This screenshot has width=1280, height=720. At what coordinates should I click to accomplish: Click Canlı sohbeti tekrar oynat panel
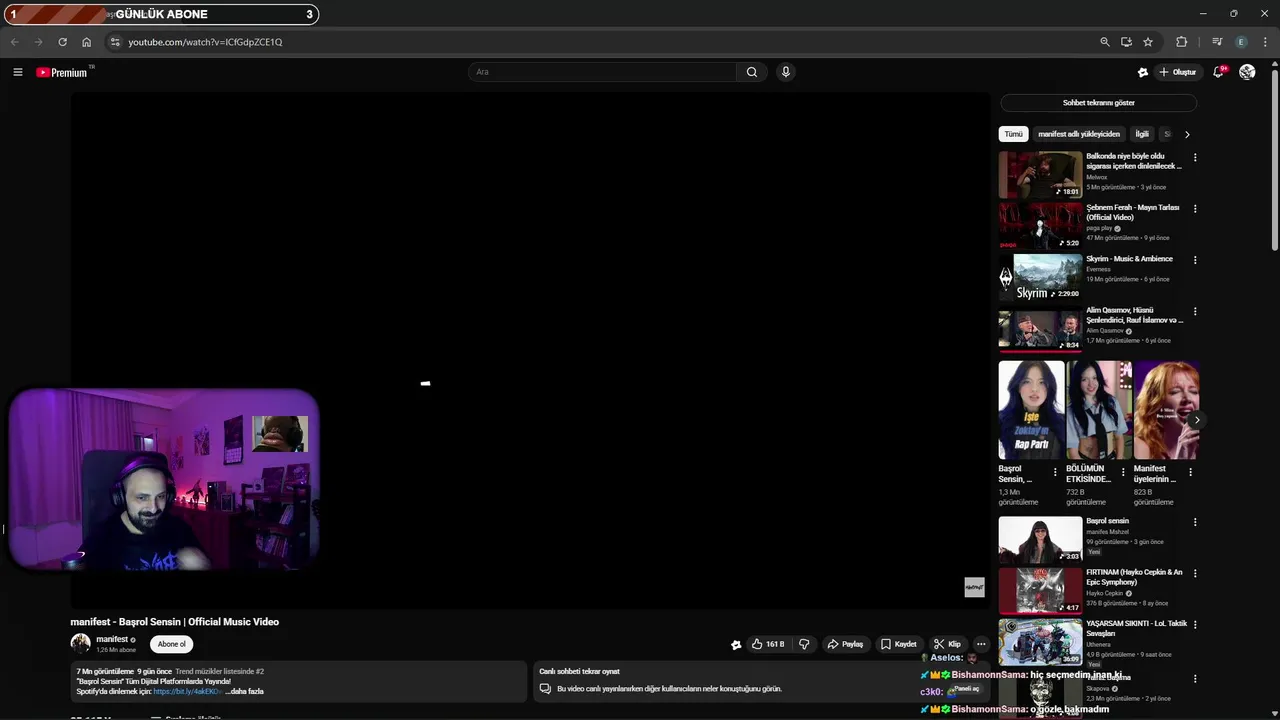762,681
